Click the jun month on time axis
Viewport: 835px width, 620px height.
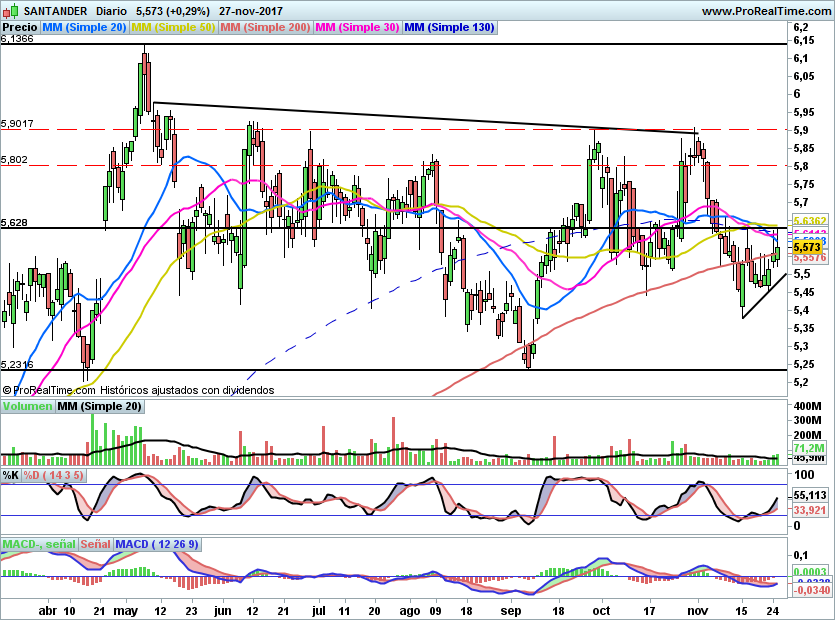pos(222,611)
